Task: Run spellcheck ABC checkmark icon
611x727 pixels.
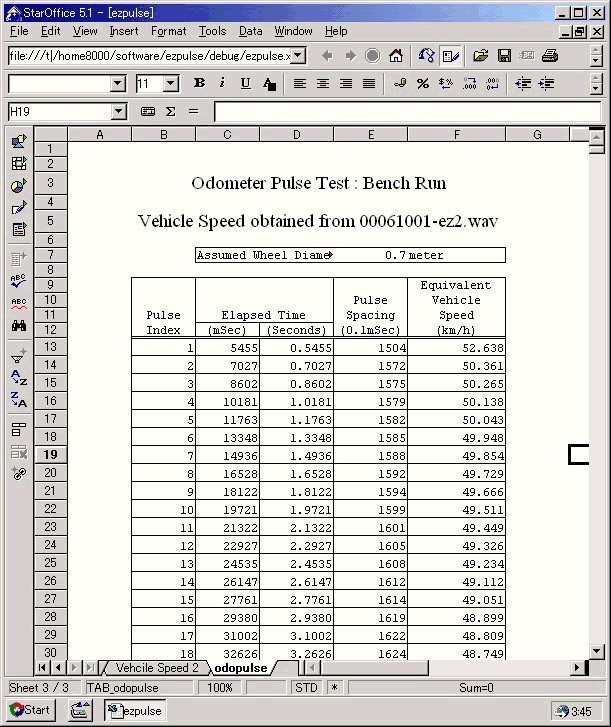Action: tap(19, 281)
